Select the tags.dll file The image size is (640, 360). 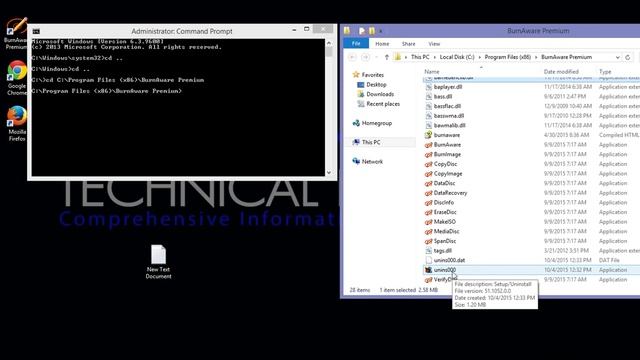coord(442,251)
